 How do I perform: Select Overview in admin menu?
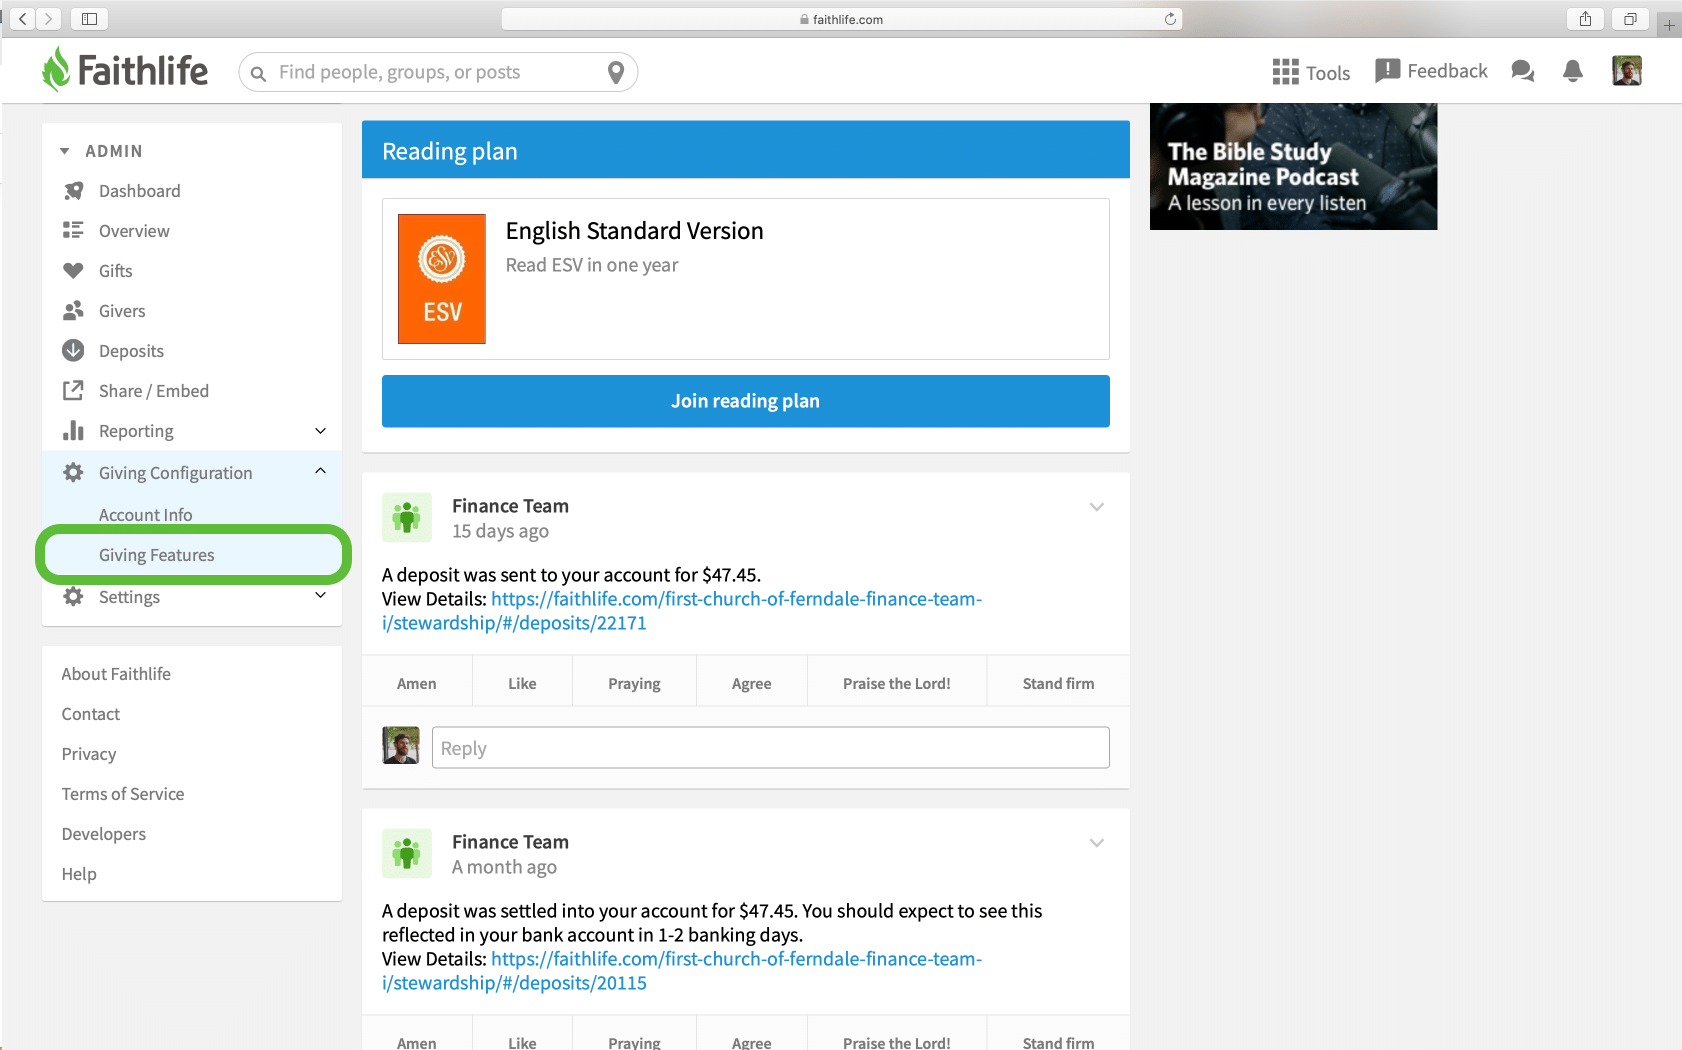click(134, 231)
